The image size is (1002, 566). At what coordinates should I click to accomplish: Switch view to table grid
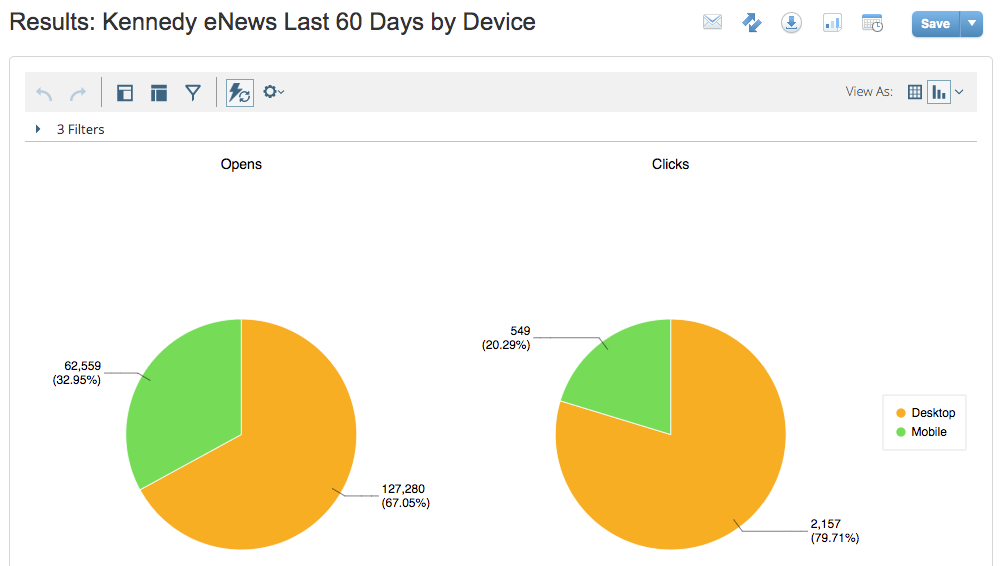pyautogui.click(x=914, y=92)
